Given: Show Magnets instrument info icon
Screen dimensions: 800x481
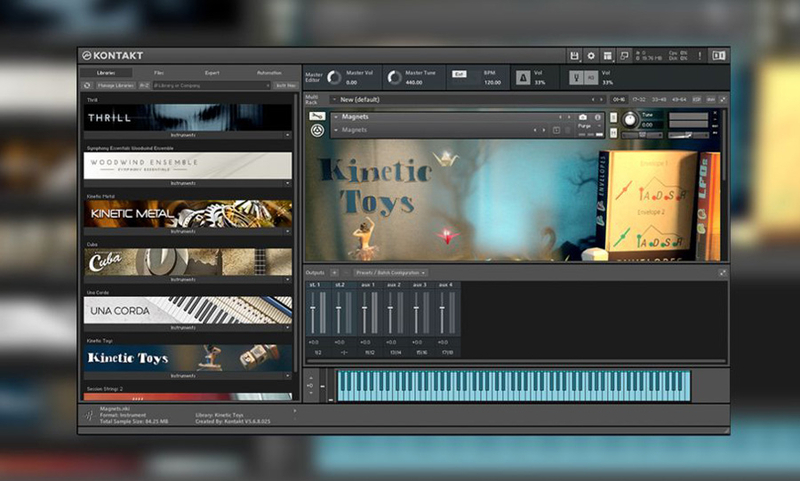Looking at the screenshot, I should [597, 117].
